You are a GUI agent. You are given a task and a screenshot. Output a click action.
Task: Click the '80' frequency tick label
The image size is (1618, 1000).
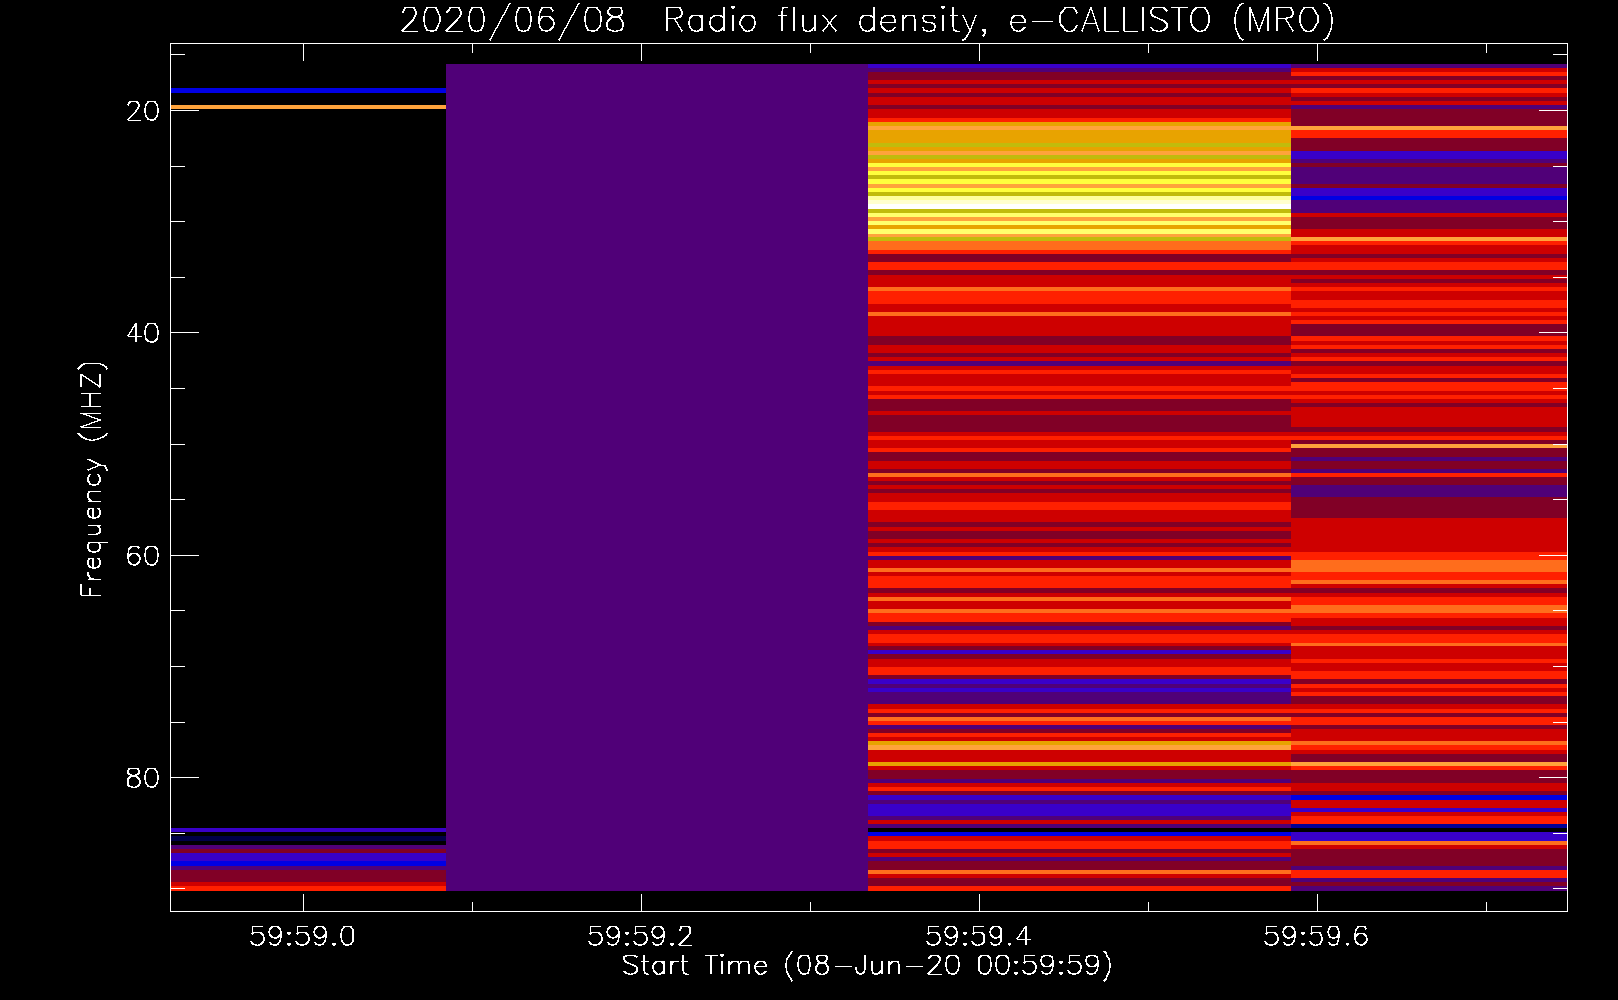tap(143, 778)
